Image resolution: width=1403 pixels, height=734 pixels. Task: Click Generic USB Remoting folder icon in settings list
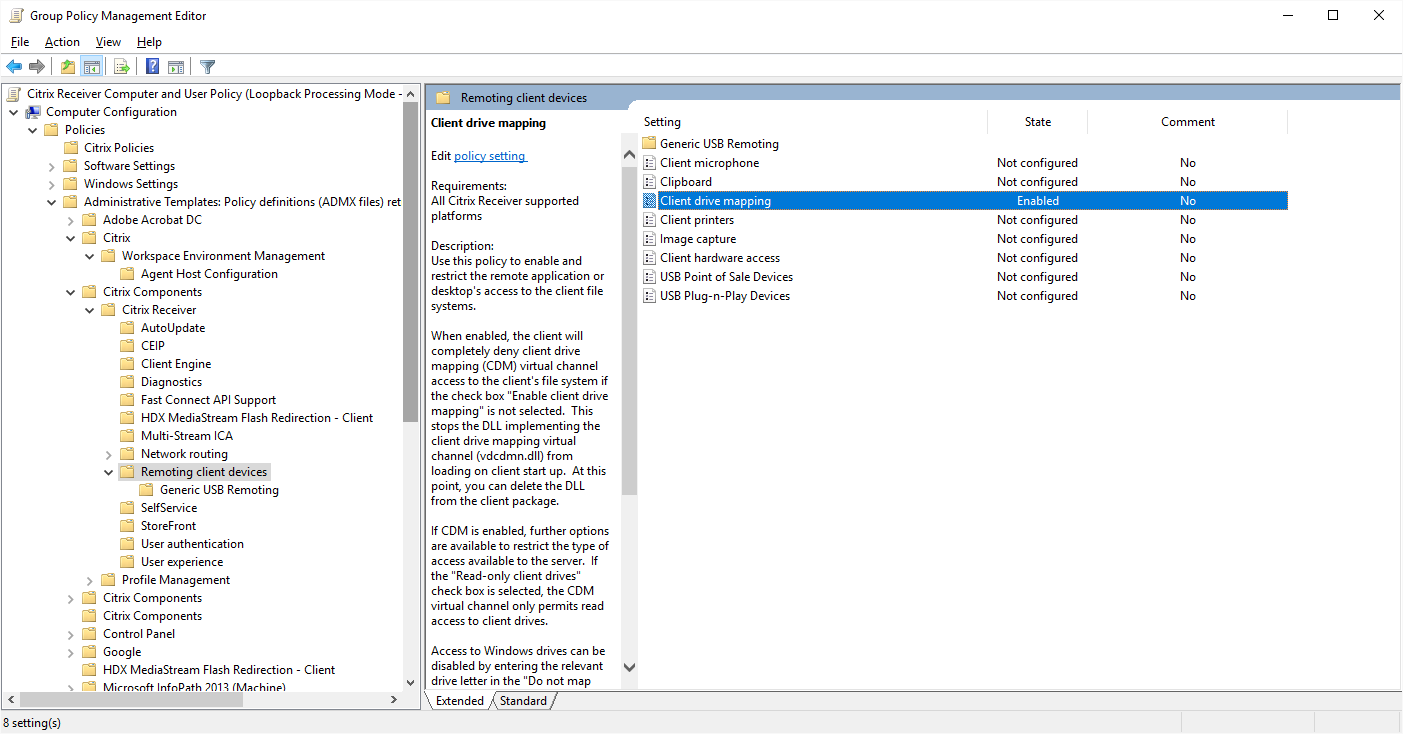click(649, 144)
